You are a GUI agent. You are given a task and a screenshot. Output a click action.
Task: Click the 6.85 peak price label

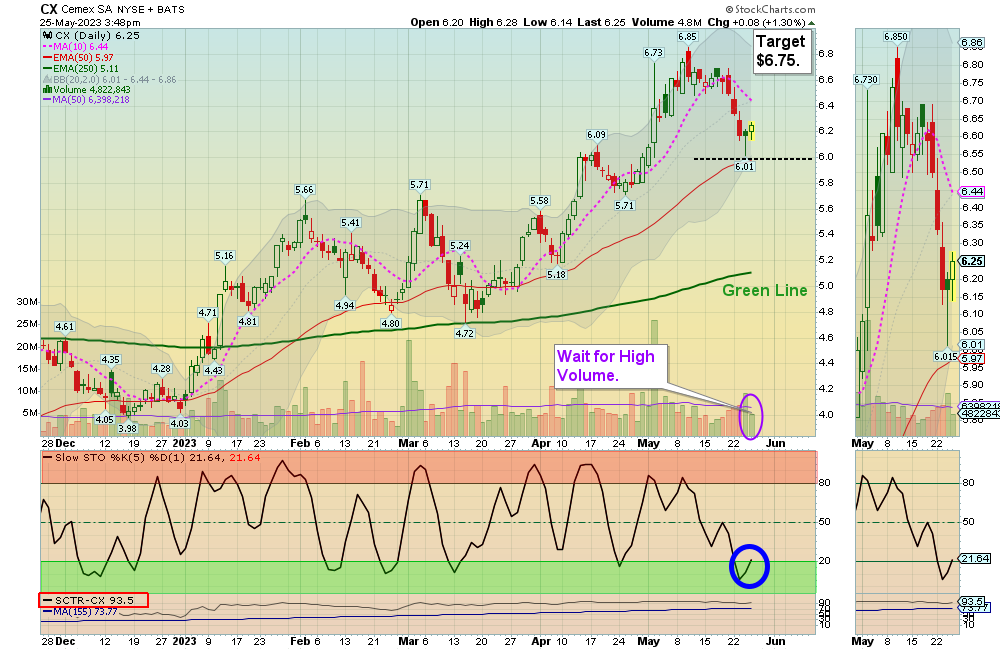[x=687, y=37]
